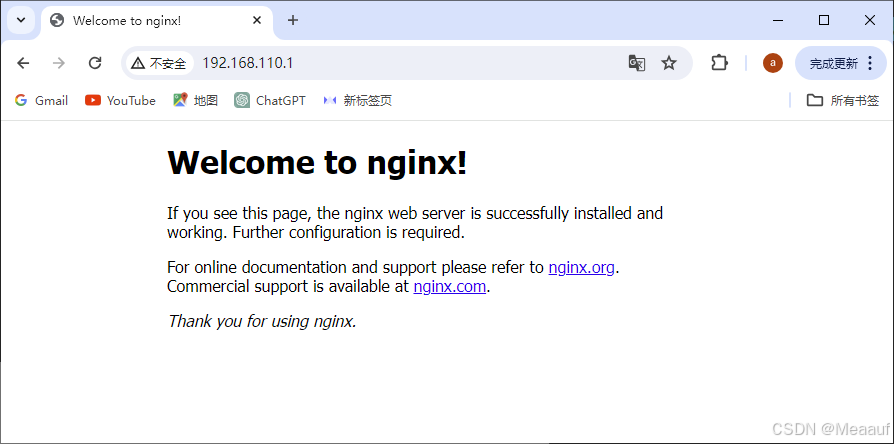Viewport: 894px width, 444px height.
Task: Open the 完成更新 menu button
Action: (x=840, y=63)
